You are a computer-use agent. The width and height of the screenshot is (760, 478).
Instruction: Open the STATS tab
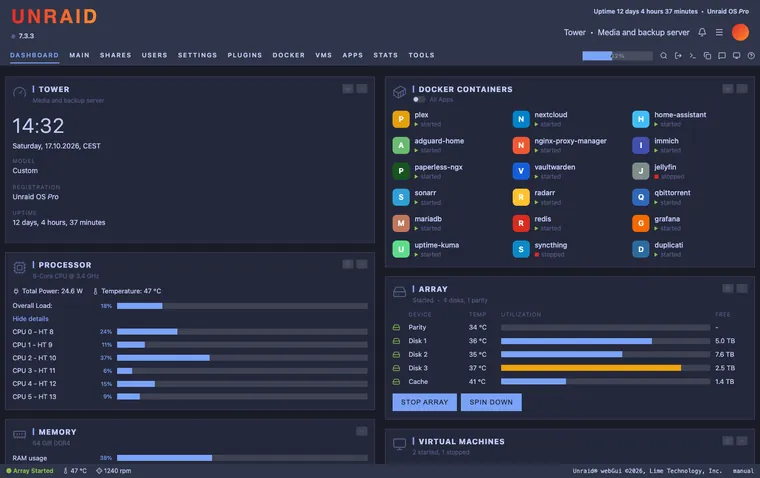tap(386, 55)
